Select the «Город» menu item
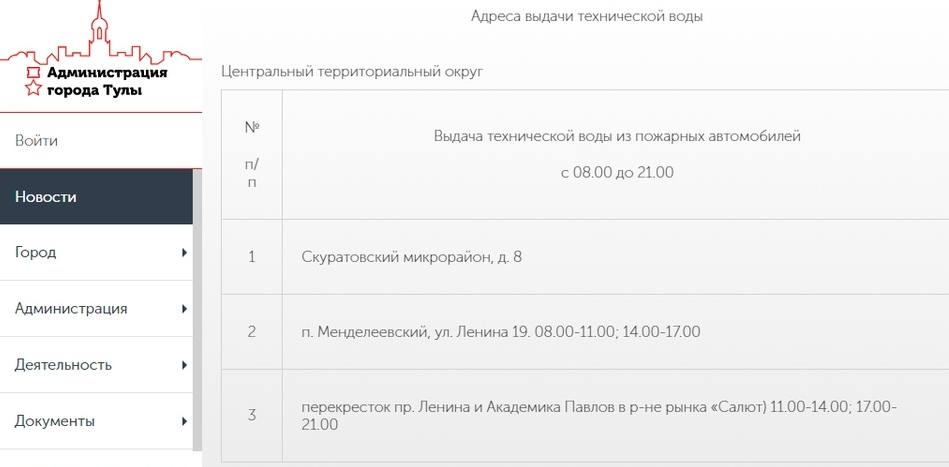Viewport: 949px width, 467px height. pos(36,253)
